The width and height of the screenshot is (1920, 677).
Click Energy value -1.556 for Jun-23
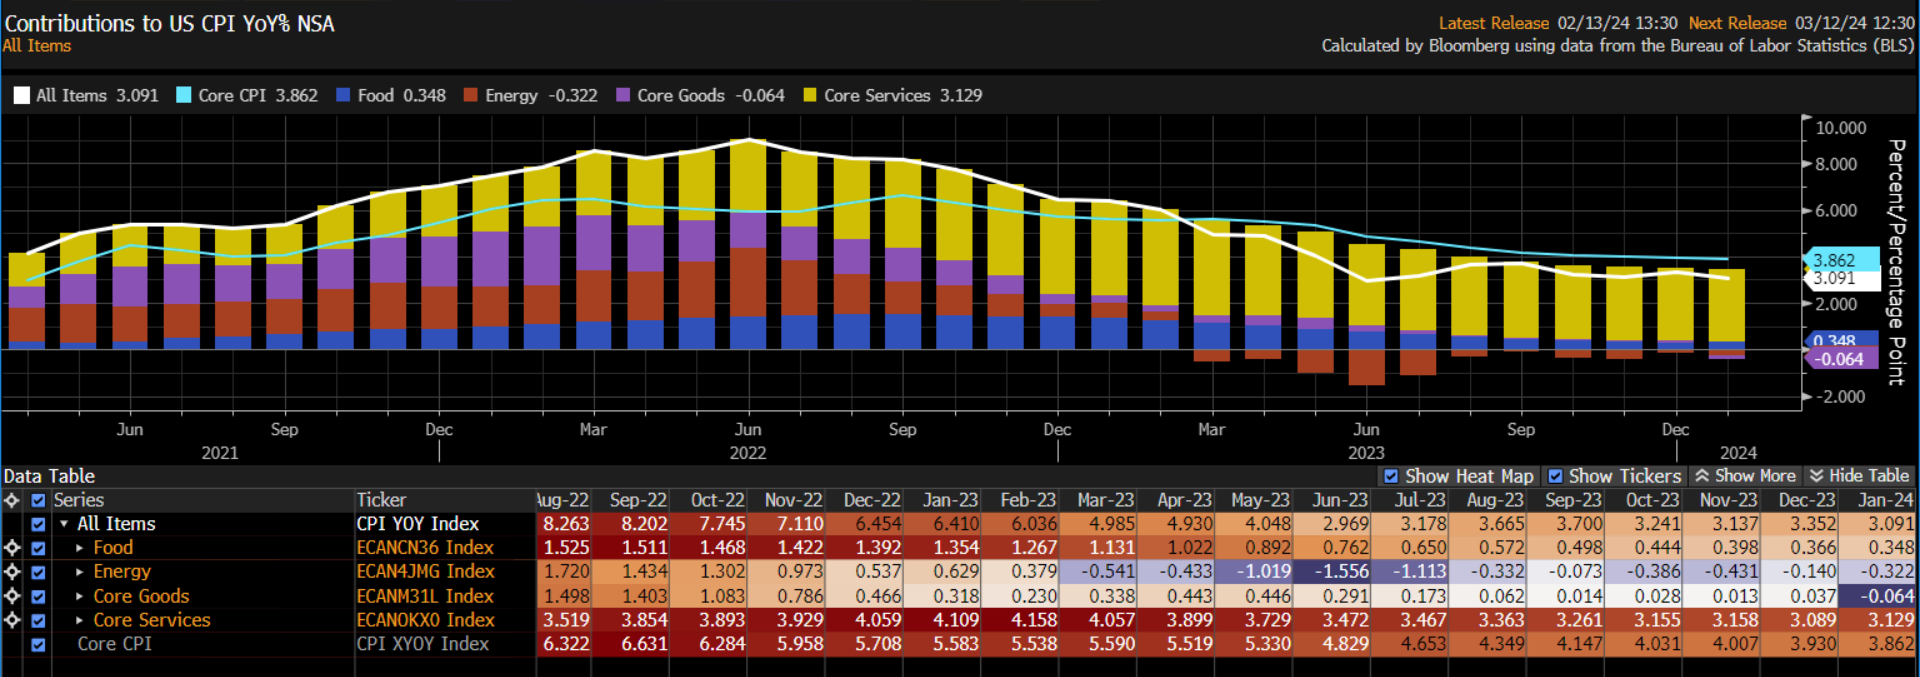[1341, 572]
